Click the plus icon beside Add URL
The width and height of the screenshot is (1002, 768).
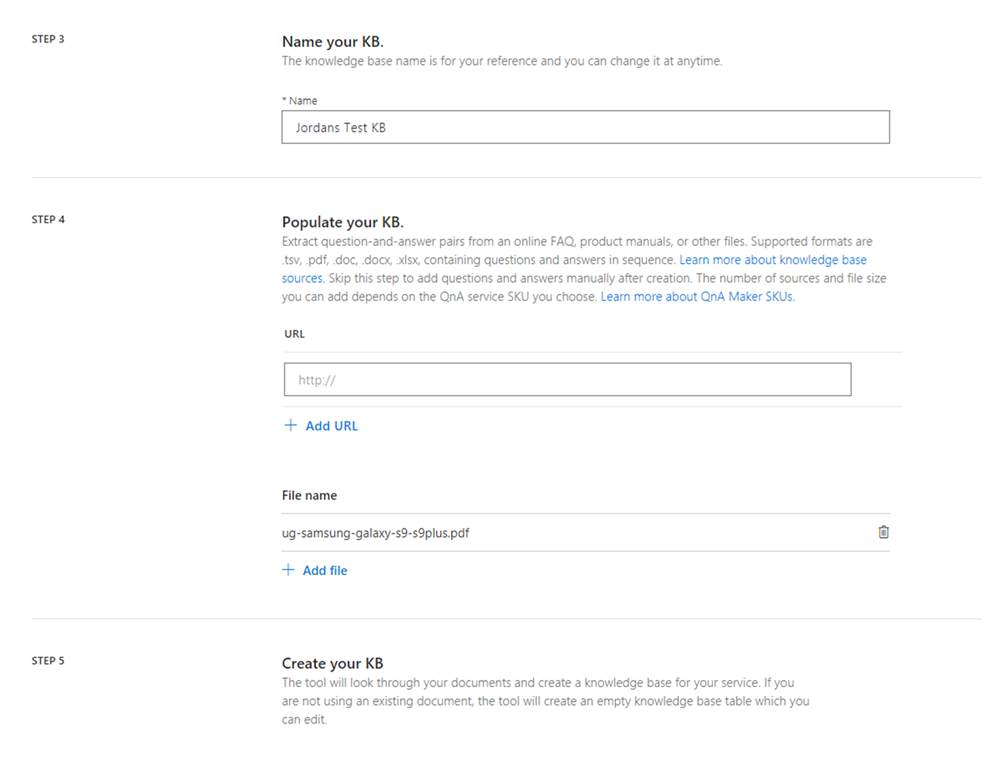[291, 426]
